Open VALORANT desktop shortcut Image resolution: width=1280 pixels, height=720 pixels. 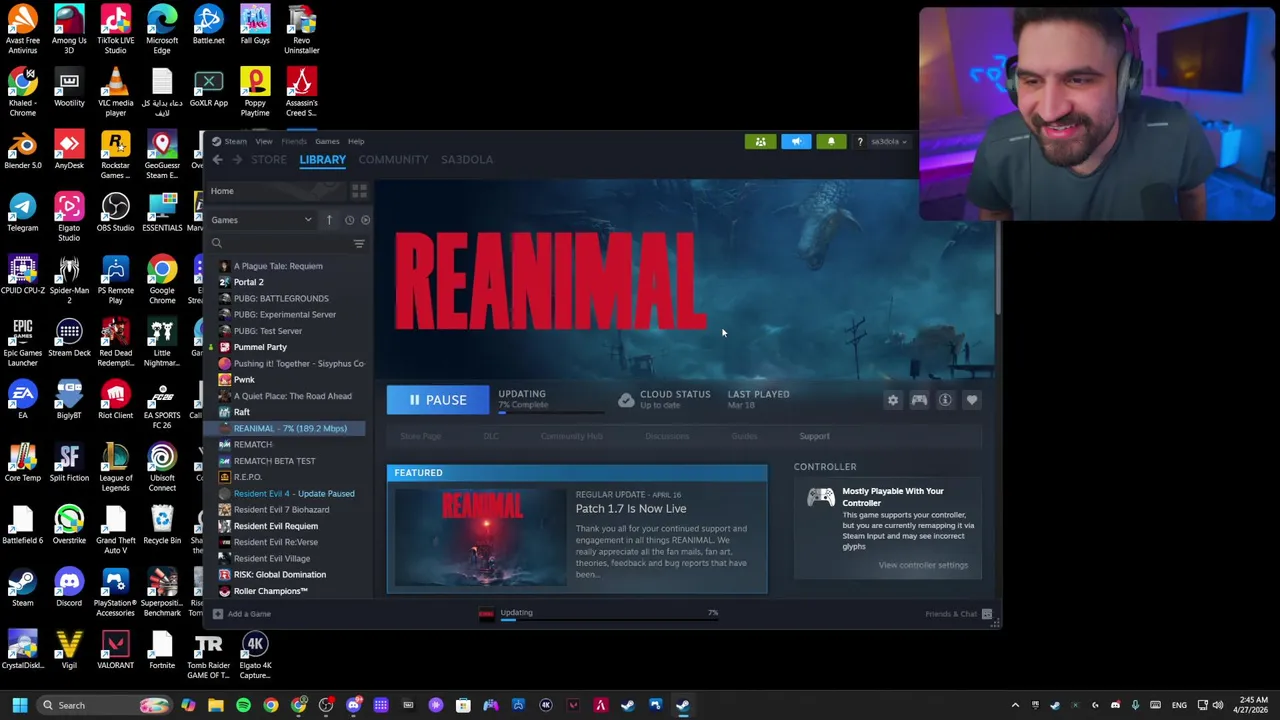115,651
